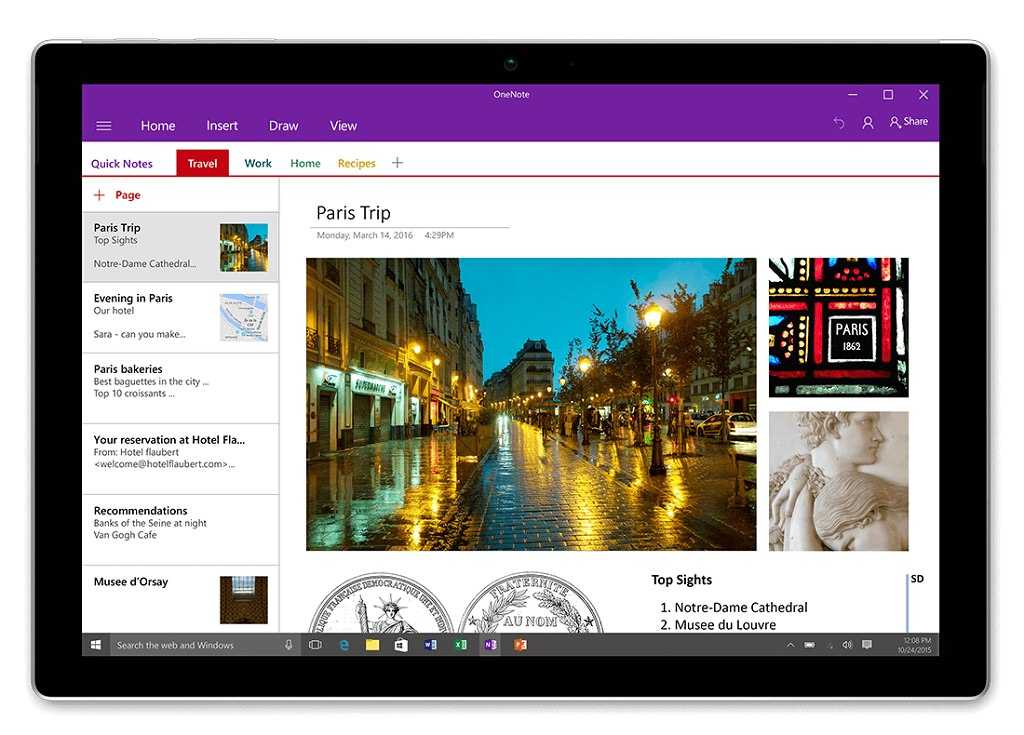
Task: Click the stained glass Paris 1862 image
Action: pyautogui.click(x=838, y=327)
